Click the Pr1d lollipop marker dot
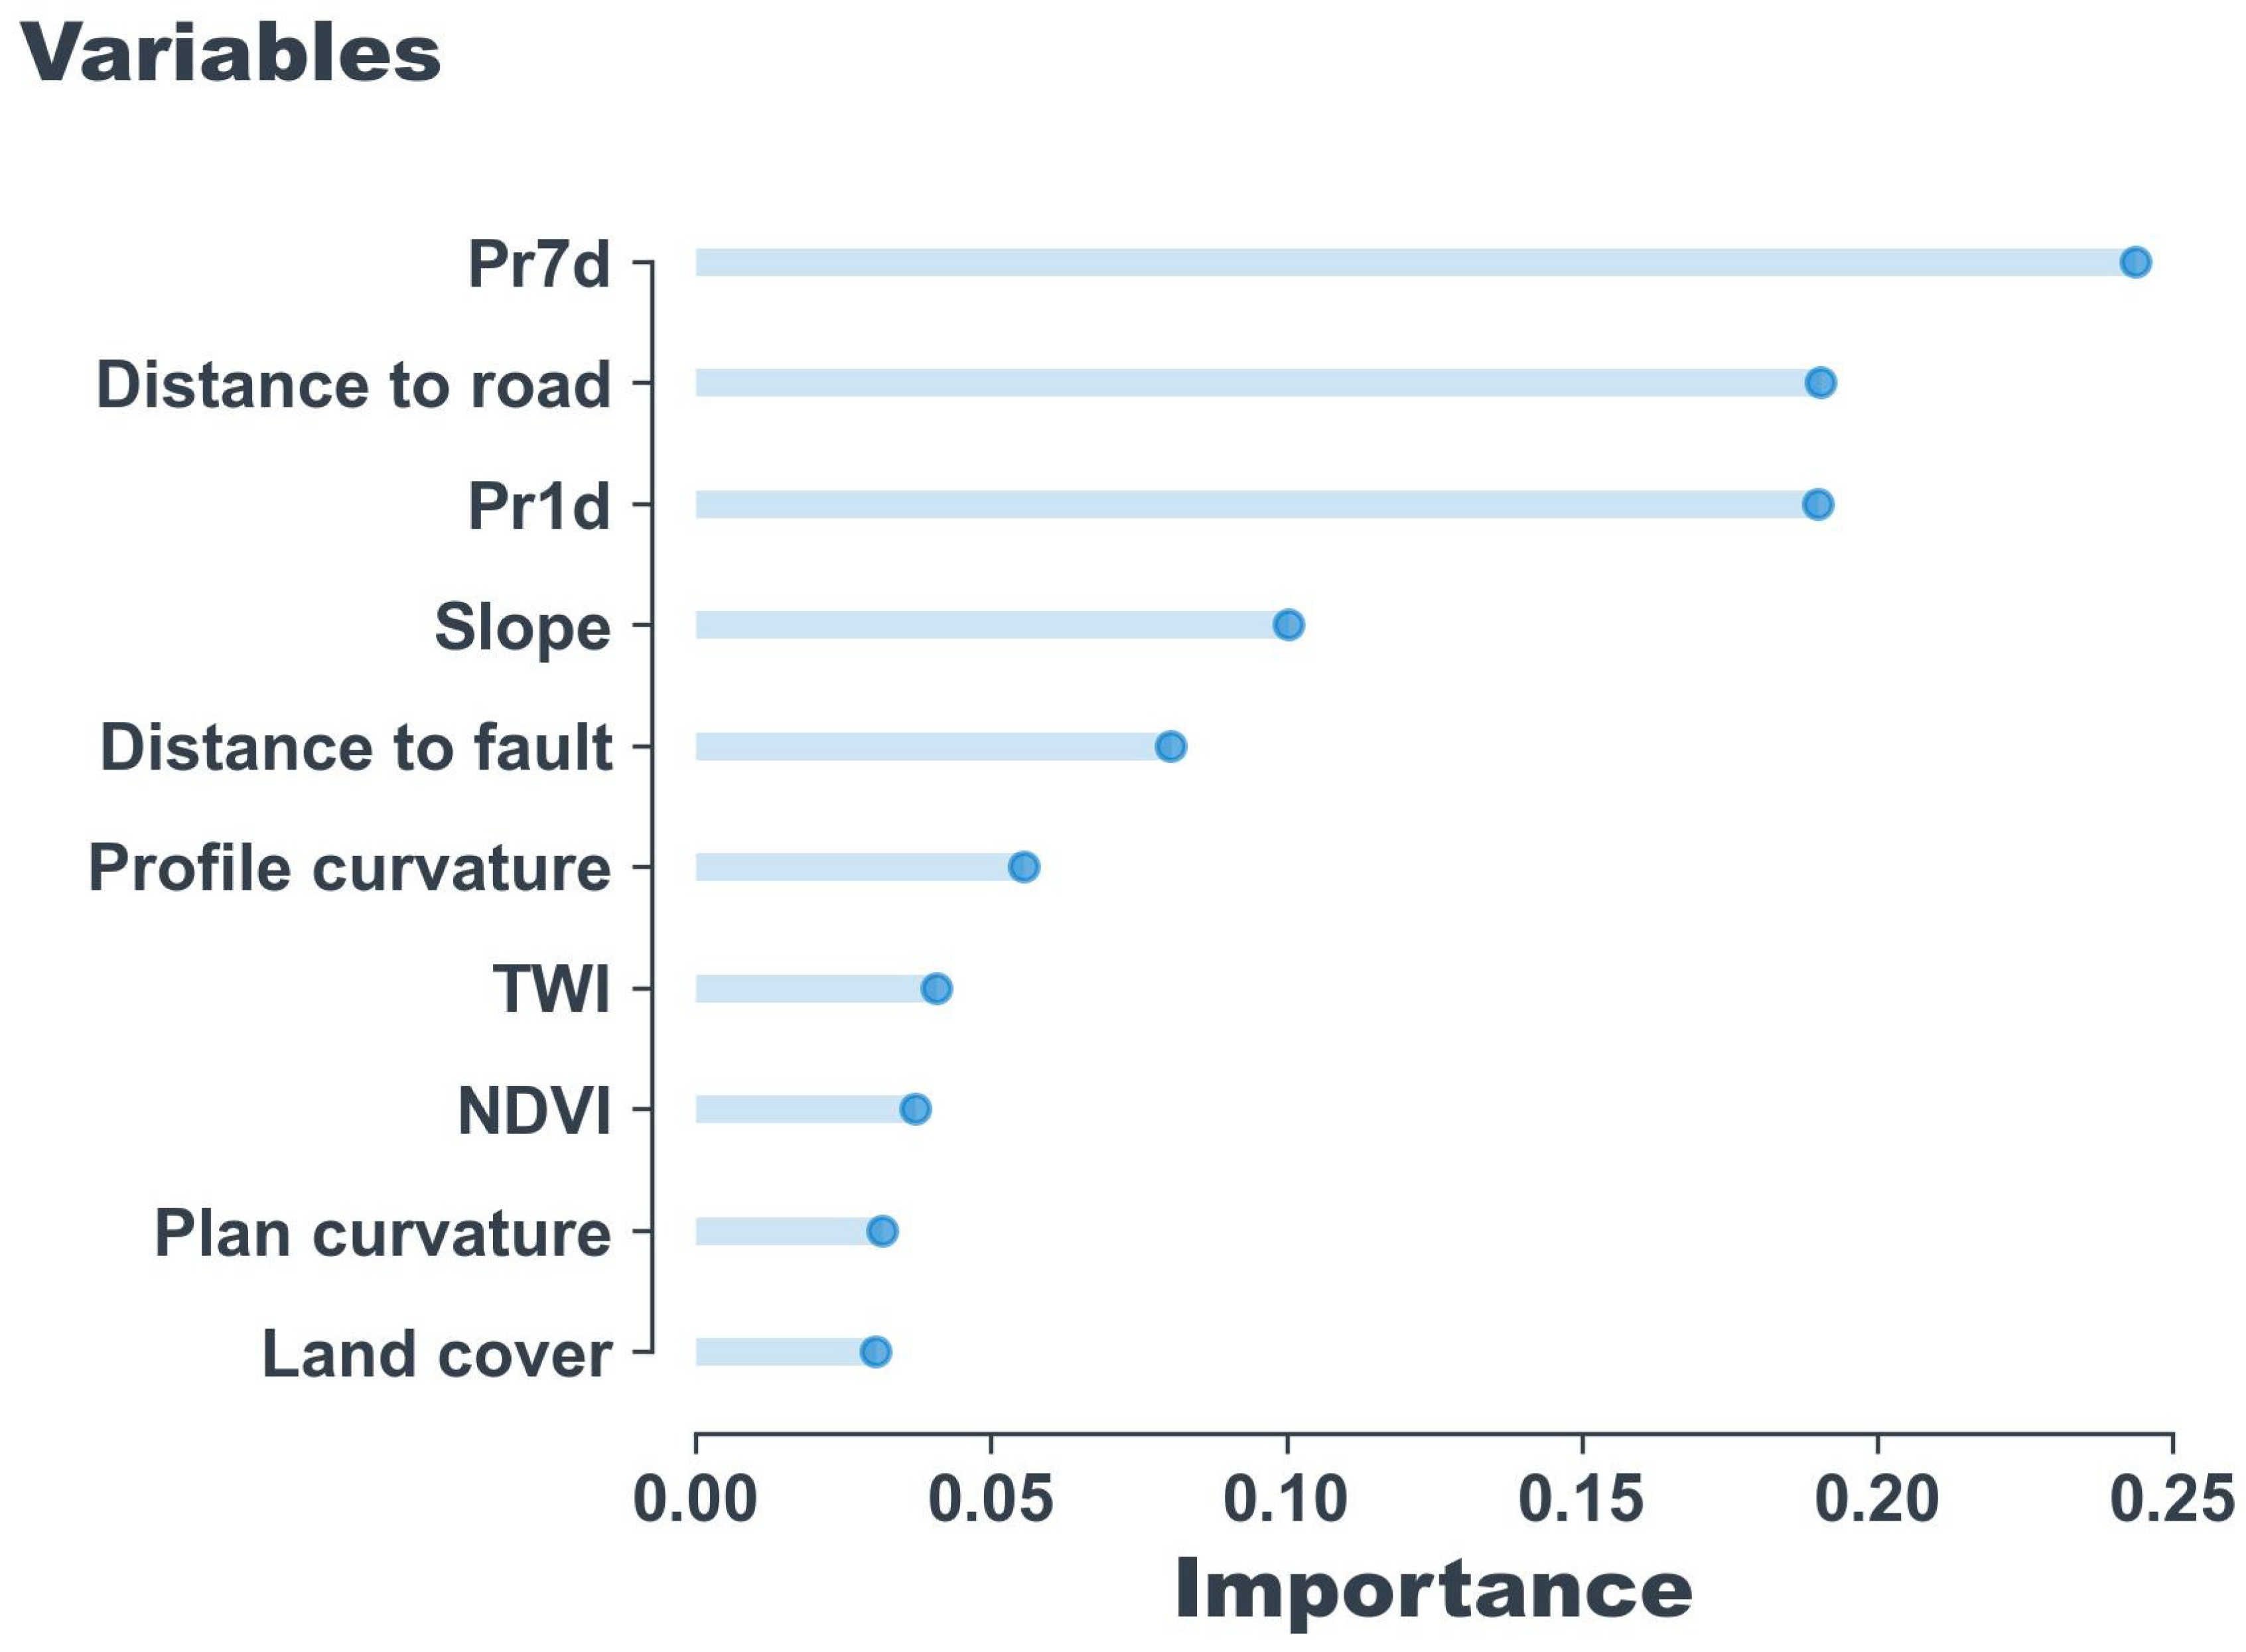 [x=1818, y=504]
